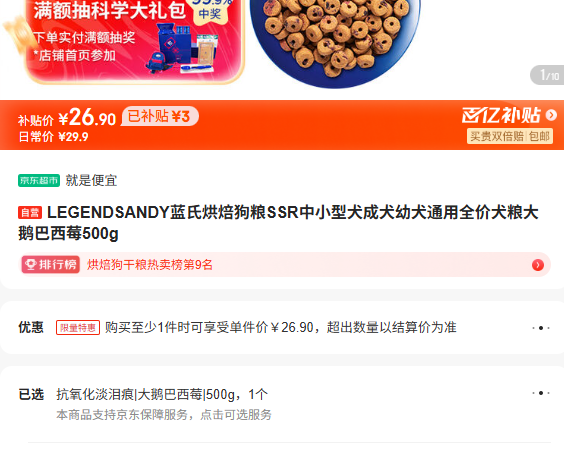Viewport: 564px width, 451px height.
Task: Open the 烘焙狗干粮热卖榜第9名 ranking bar
Action: click(285, 265)
